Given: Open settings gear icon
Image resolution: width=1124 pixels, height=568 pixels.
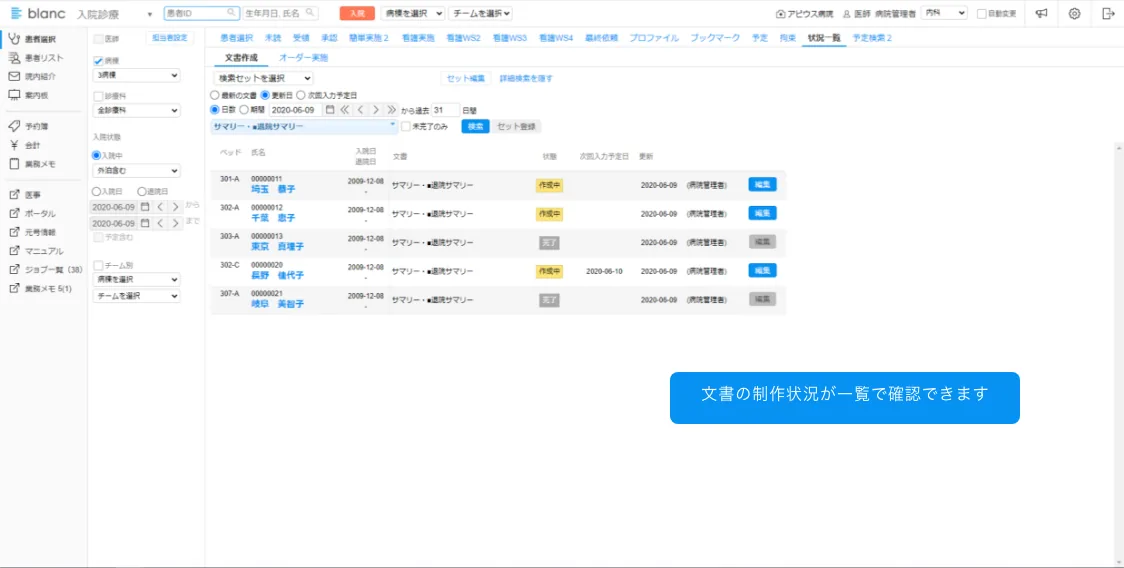Looking at the screenshot, I should (x=1075, y=13).
